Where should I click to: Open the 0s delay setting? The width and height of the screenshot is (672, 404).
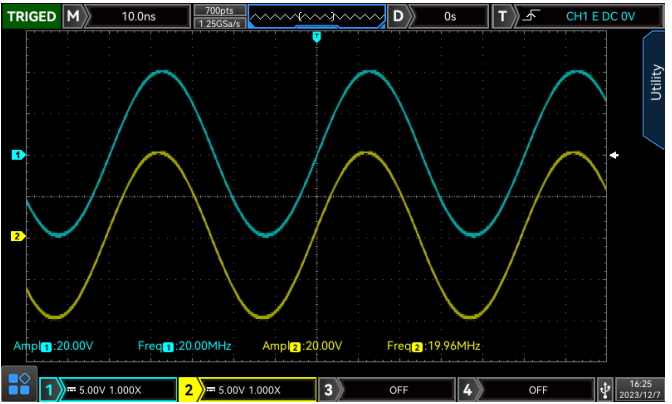[450, 16]
